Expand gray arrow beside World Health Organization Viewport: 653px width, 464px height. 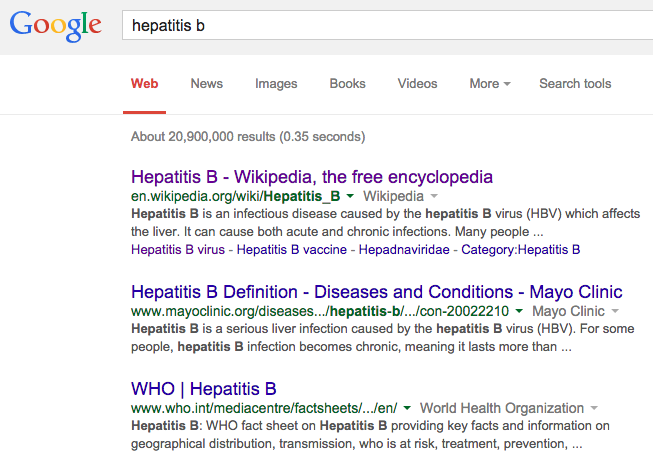[x=594, y=408]
